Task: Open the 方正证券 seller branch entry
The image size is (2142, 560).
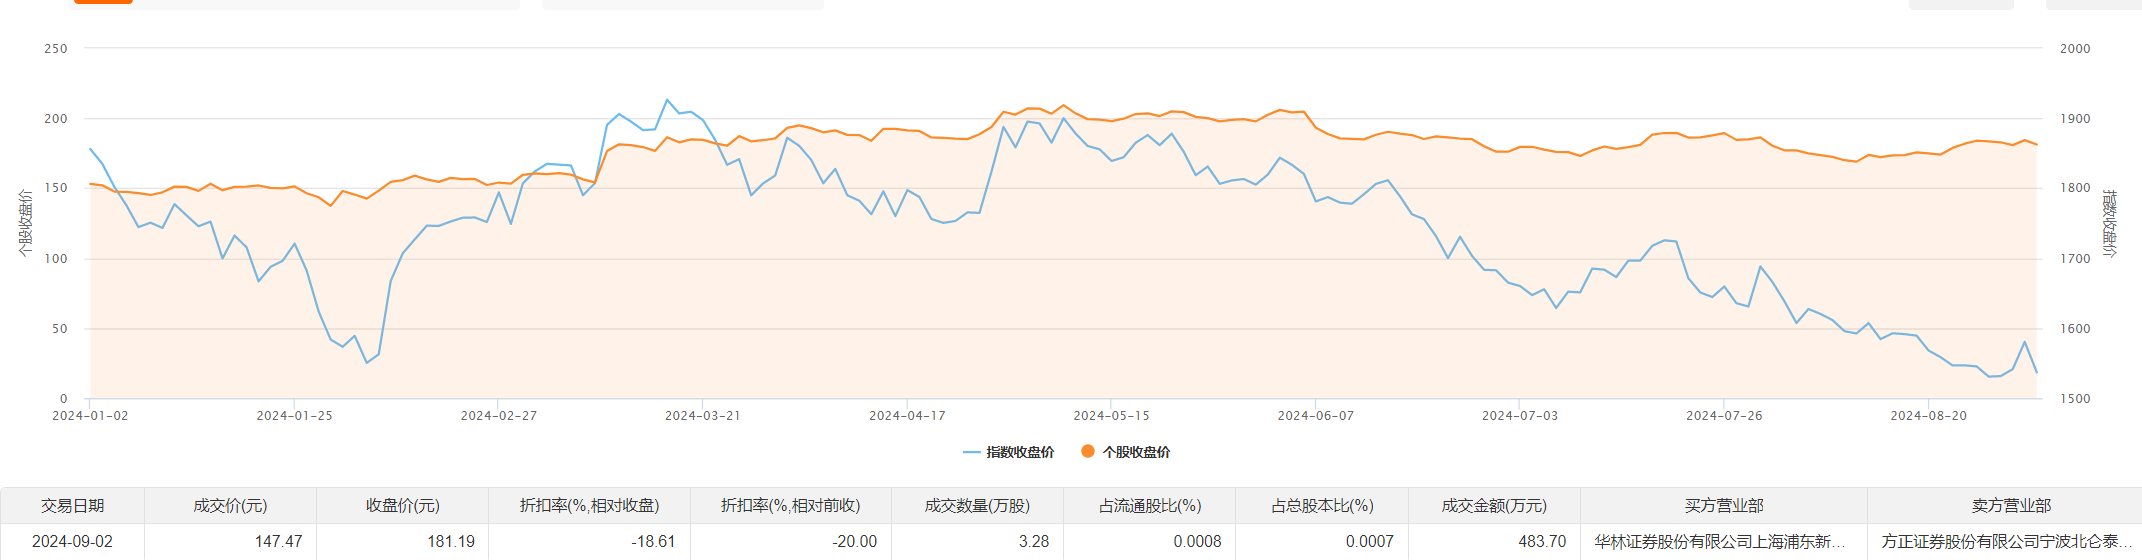Action: (2006, 541)
